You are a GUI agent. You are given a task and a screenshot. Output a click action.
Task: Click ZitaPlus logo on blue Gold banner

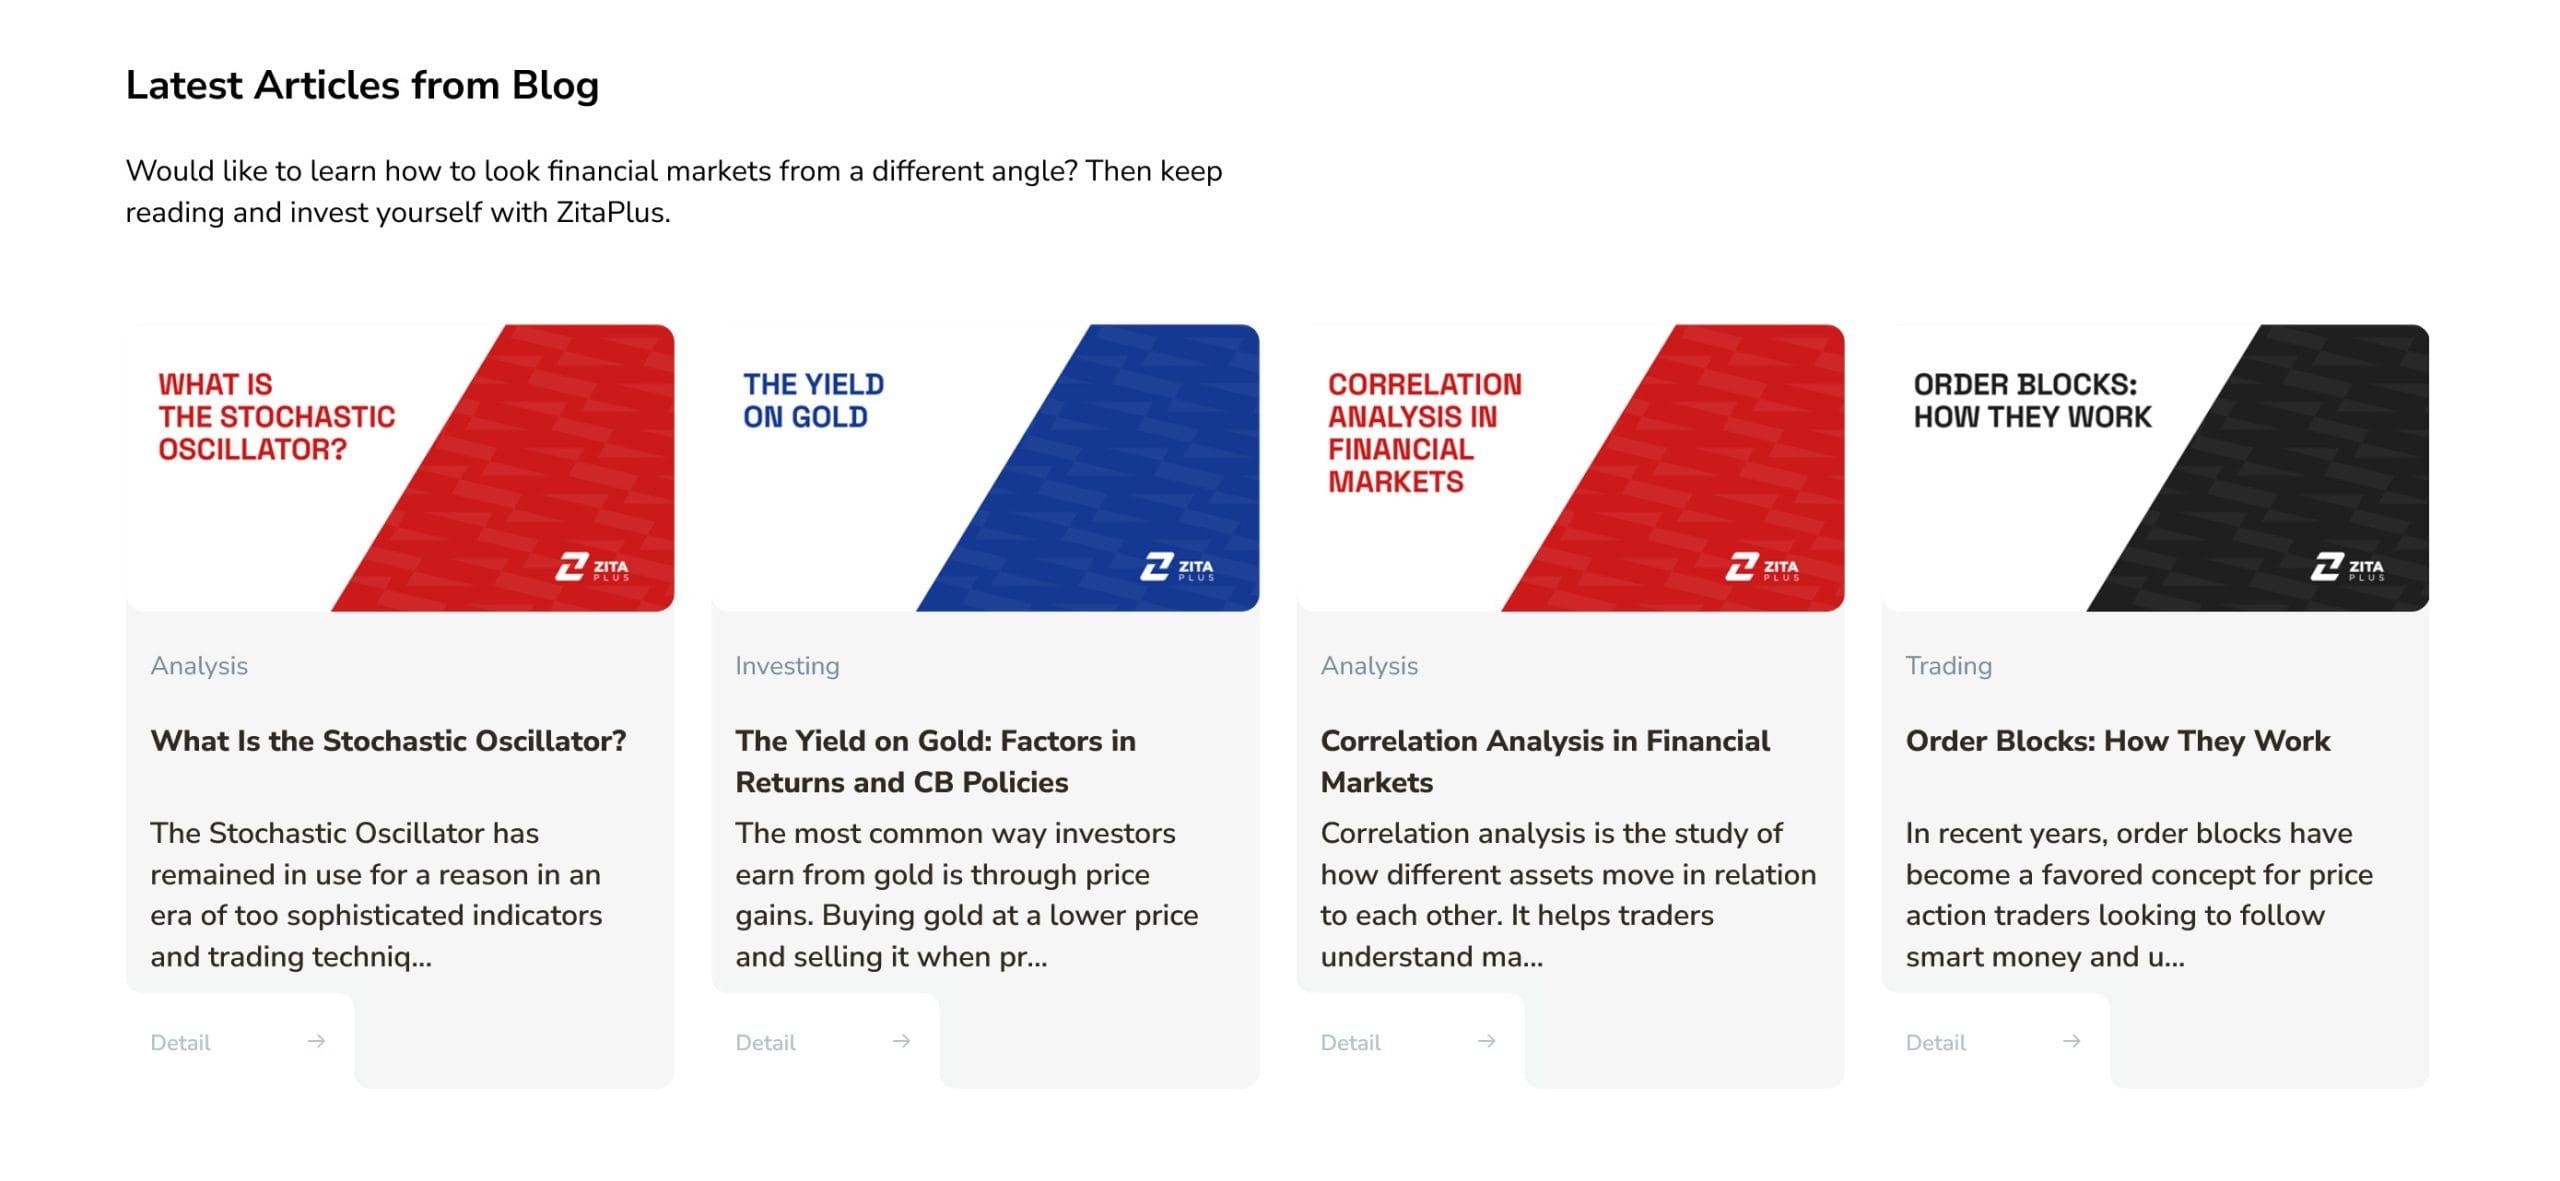tap(1177, 567)
